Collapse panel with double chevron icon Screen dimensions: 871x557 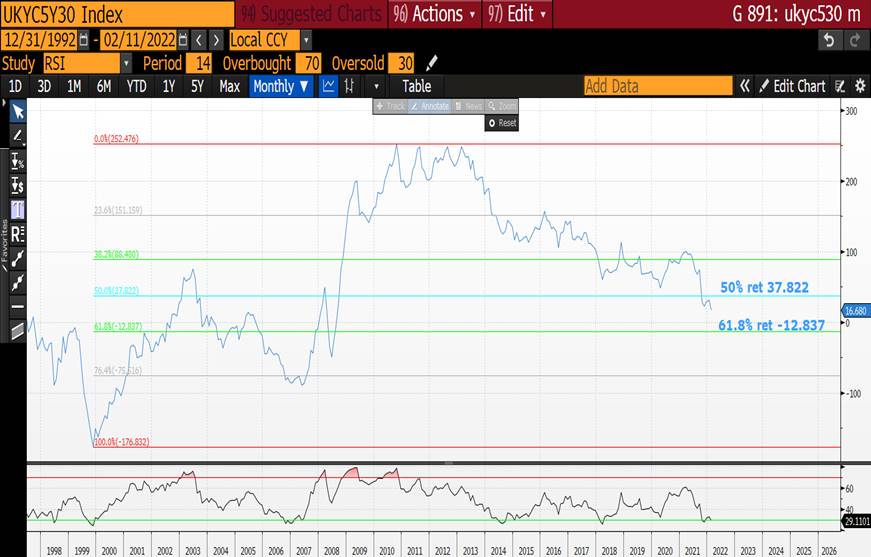point(745,86)
